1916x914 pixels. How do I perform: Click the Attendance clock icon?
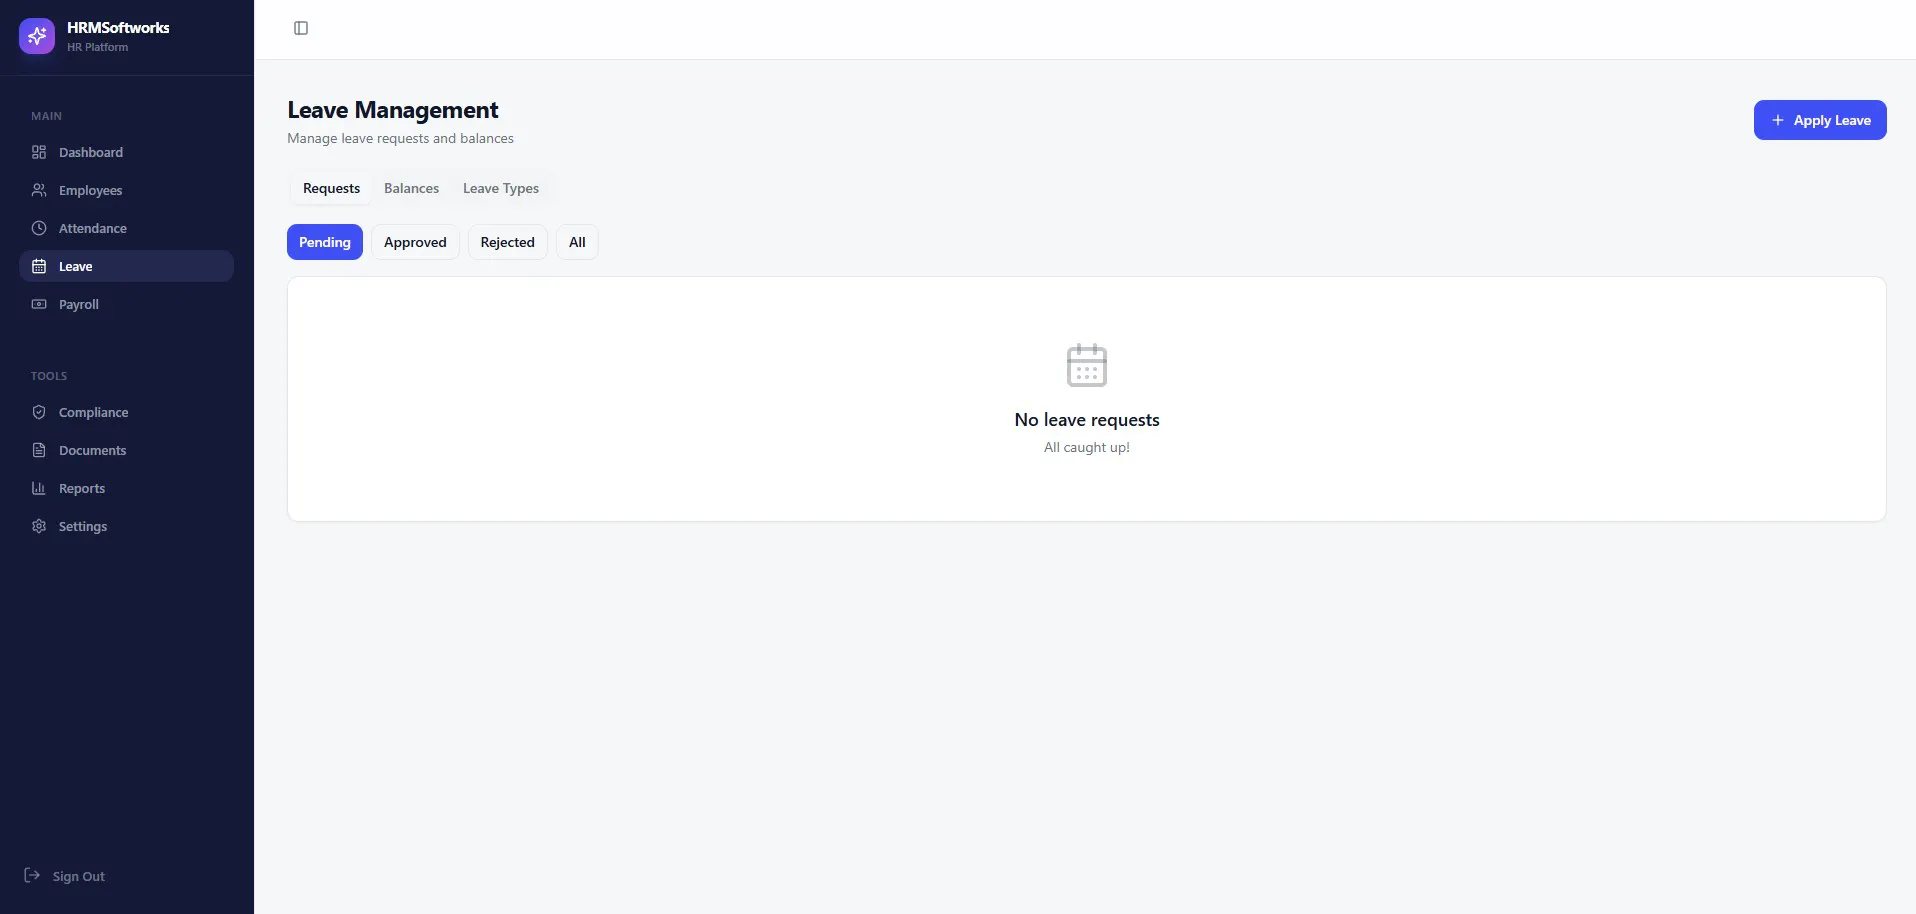pos(39,228)
